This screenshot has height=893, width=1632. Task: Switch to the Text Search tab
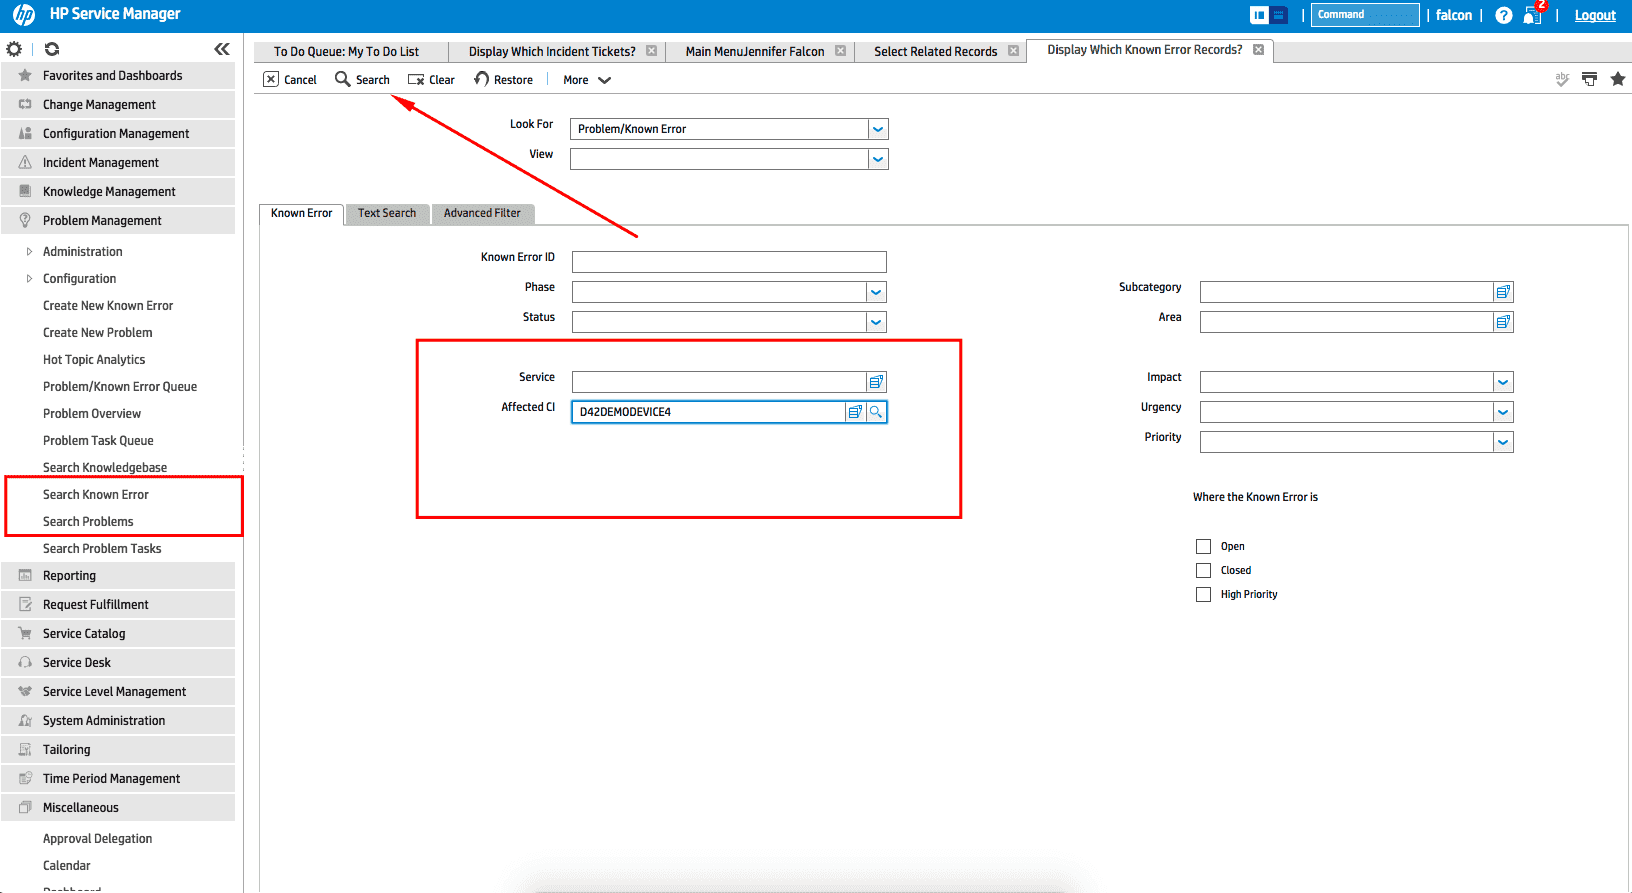(387, 213)
